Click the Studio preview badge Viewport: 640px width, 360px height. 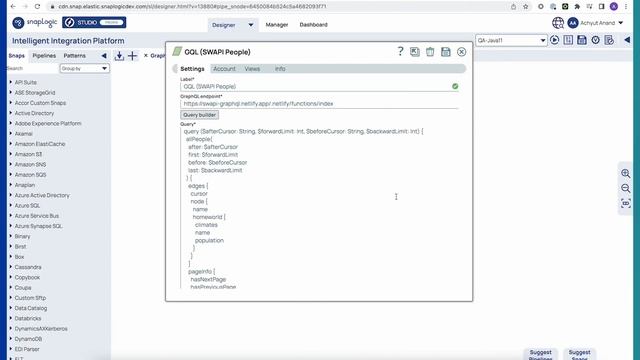pos(94,22)
